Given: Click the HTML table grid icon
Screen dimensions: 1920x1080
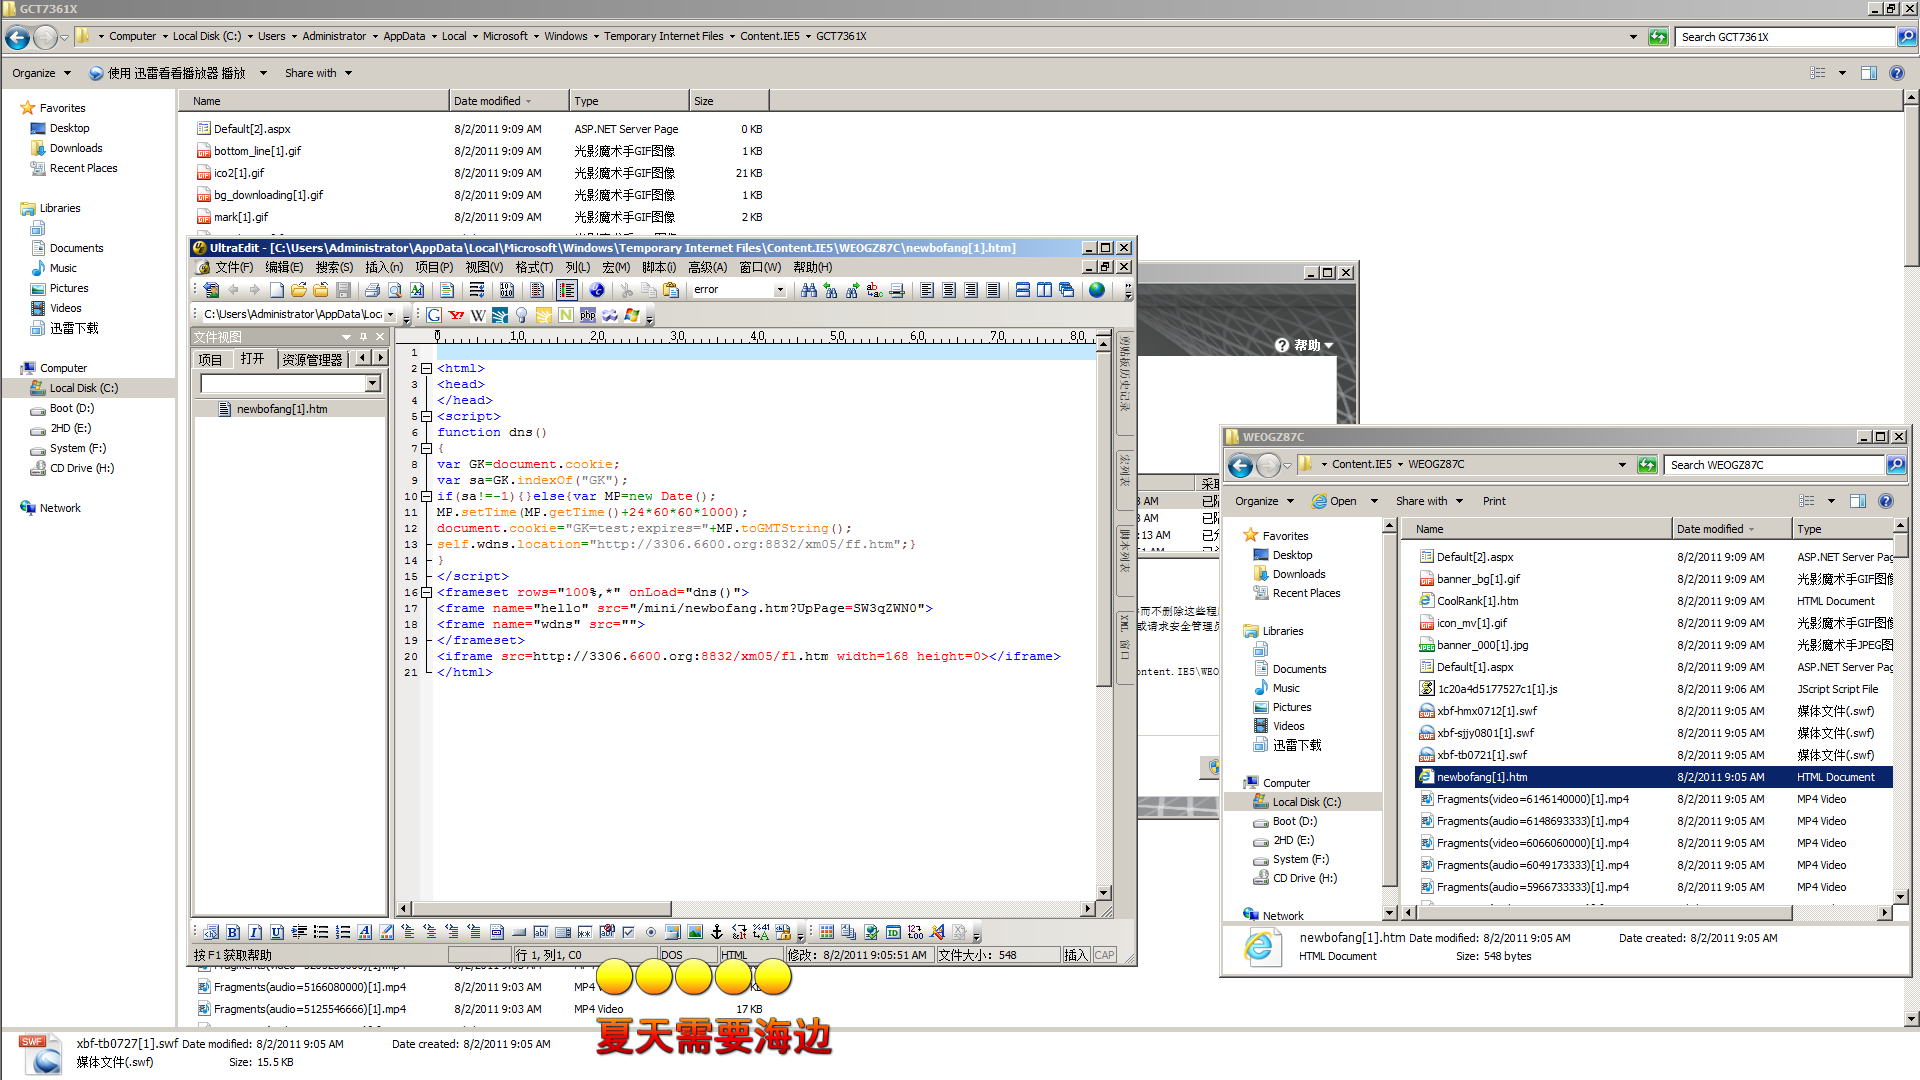Looking at the screenshot, I should point(827,932).
